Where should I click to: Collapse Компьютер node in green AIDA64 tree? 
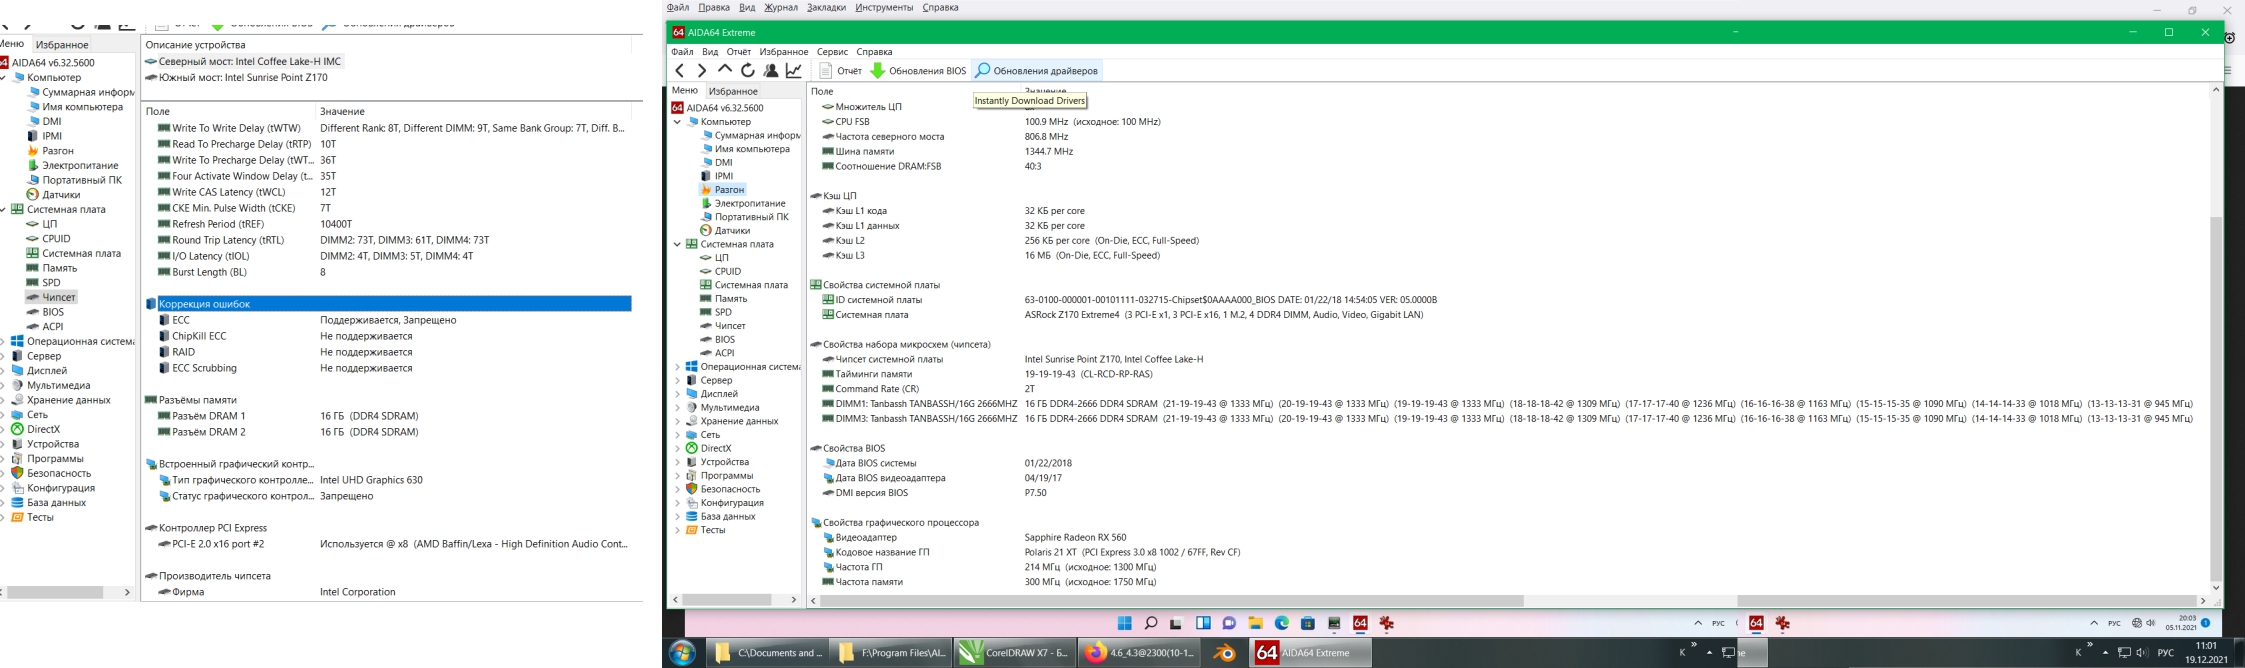tap(677, 122)
